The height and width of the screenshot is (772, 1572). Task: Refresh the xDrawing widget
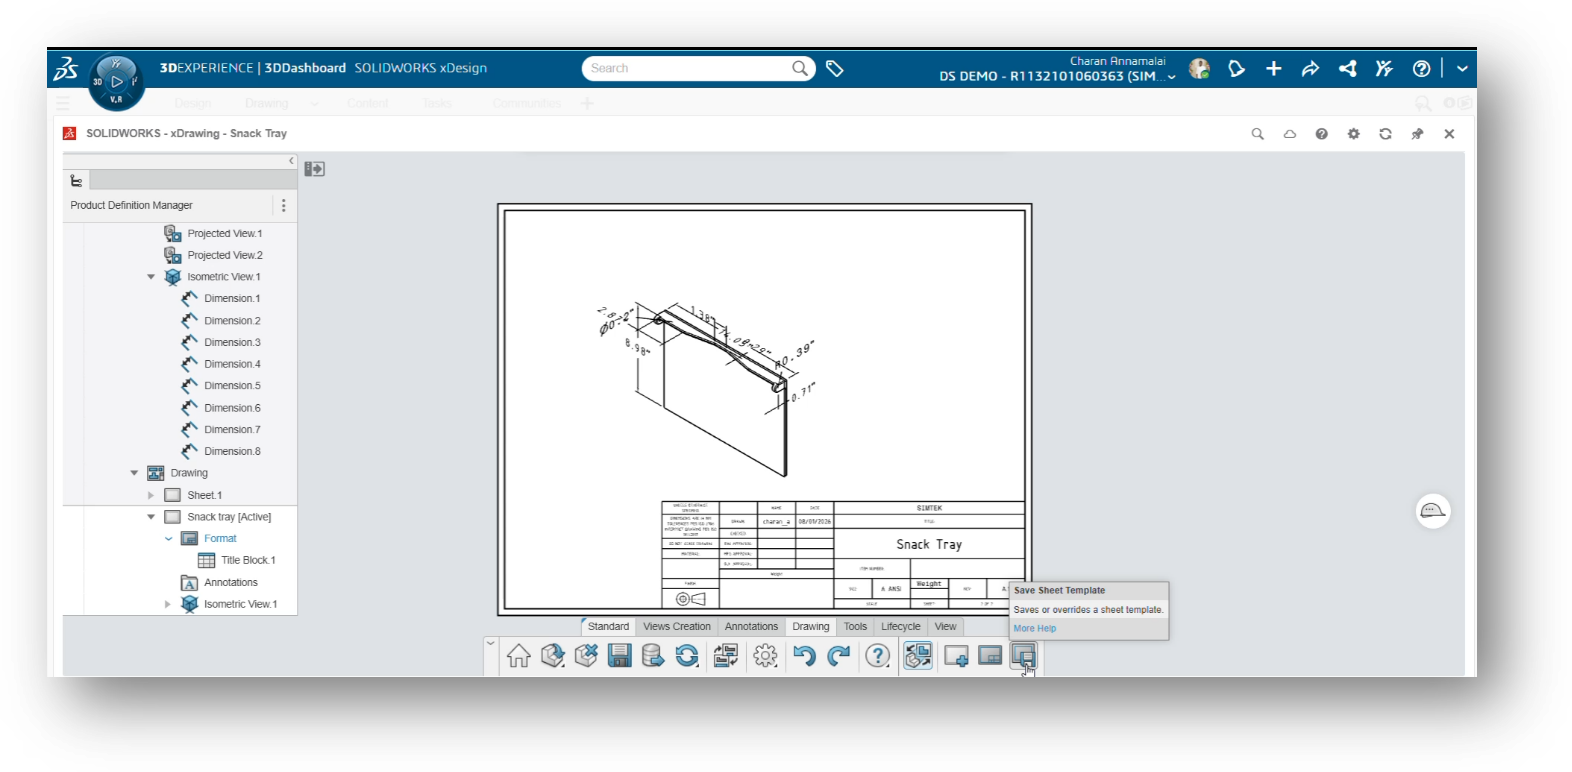(1385, 134)
